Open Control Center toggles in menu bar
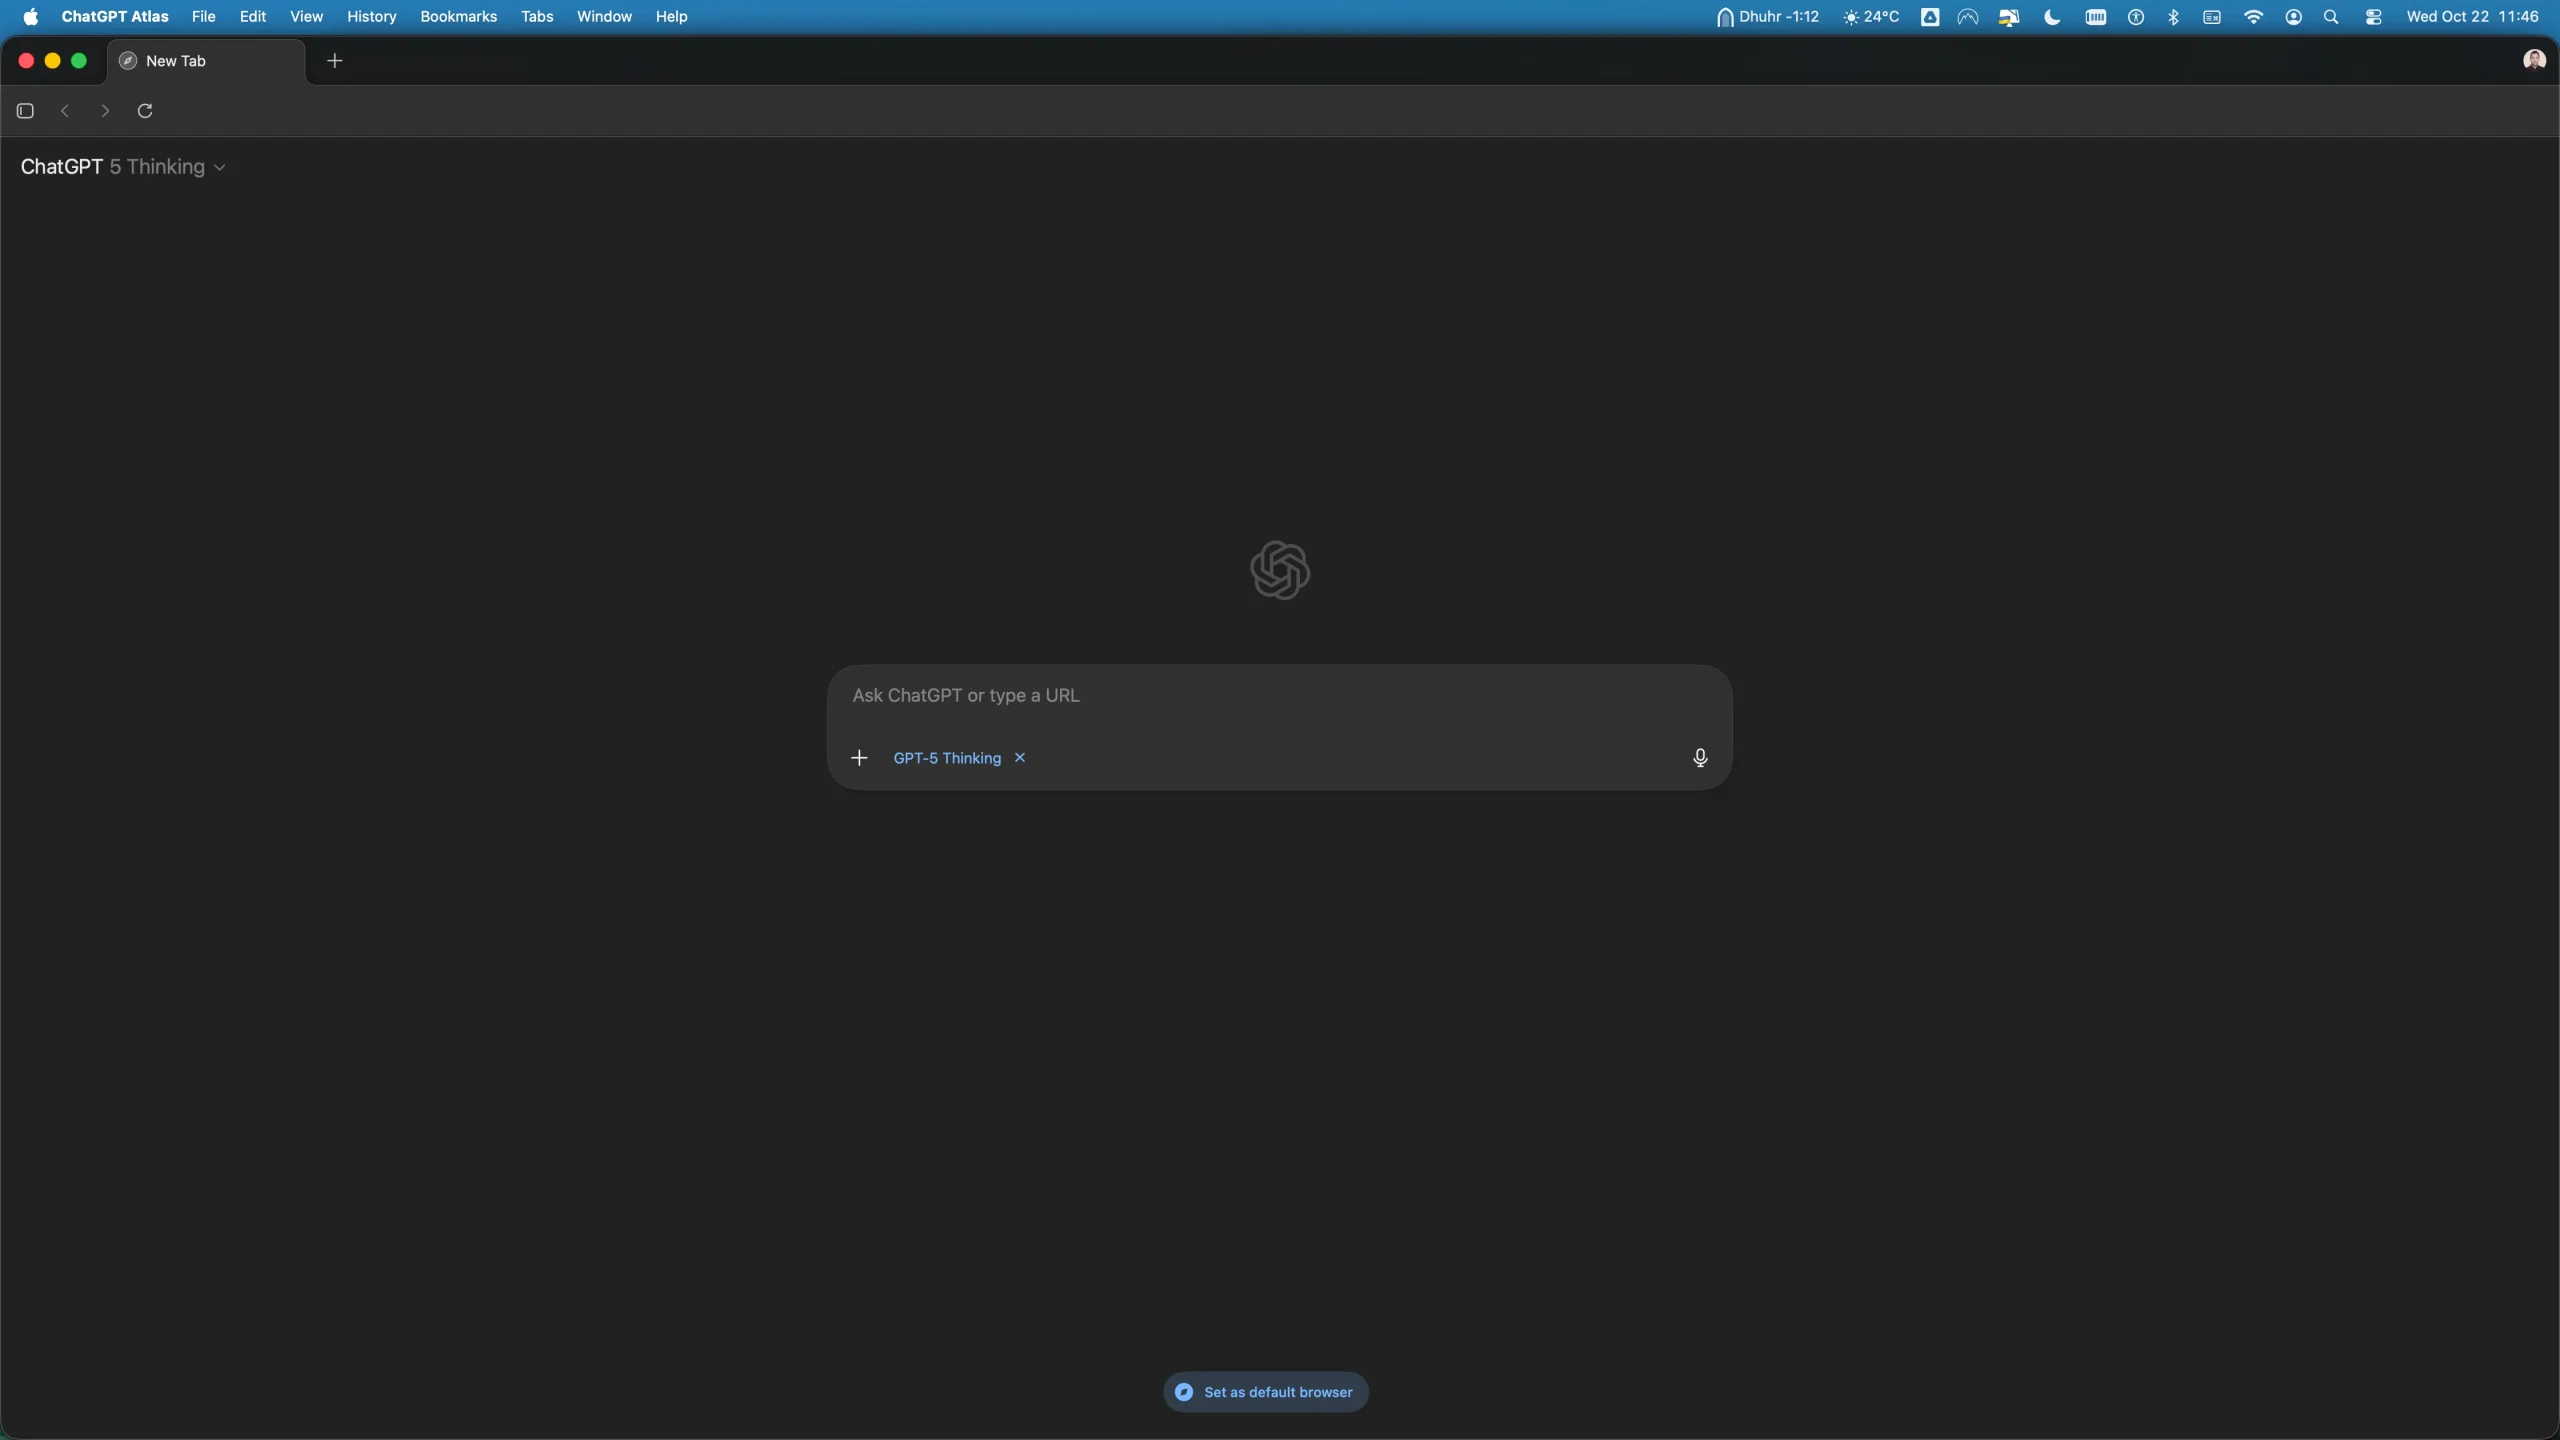2560x1440 pixels. click(2373, 17)
